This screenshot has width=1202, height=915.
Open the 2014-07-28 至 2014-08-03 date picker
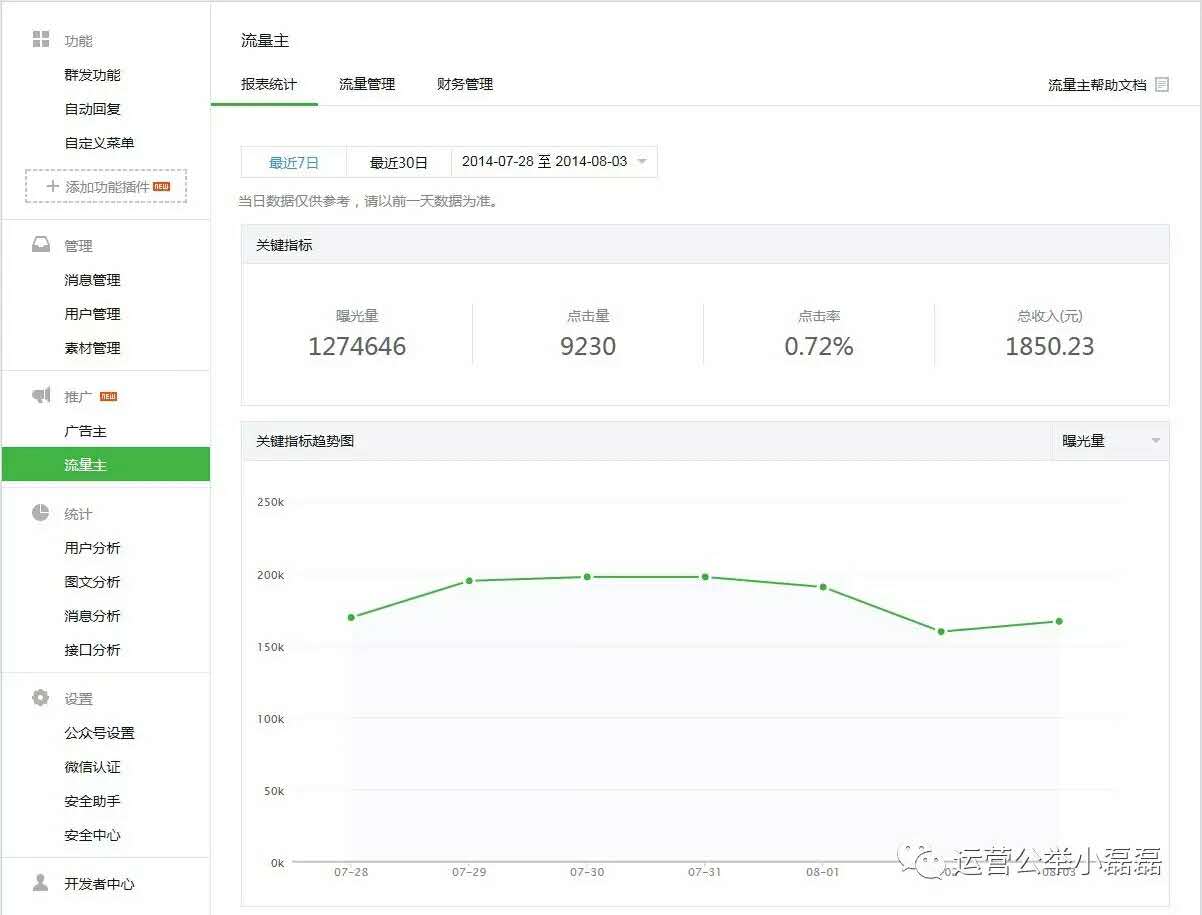point(554,162)
